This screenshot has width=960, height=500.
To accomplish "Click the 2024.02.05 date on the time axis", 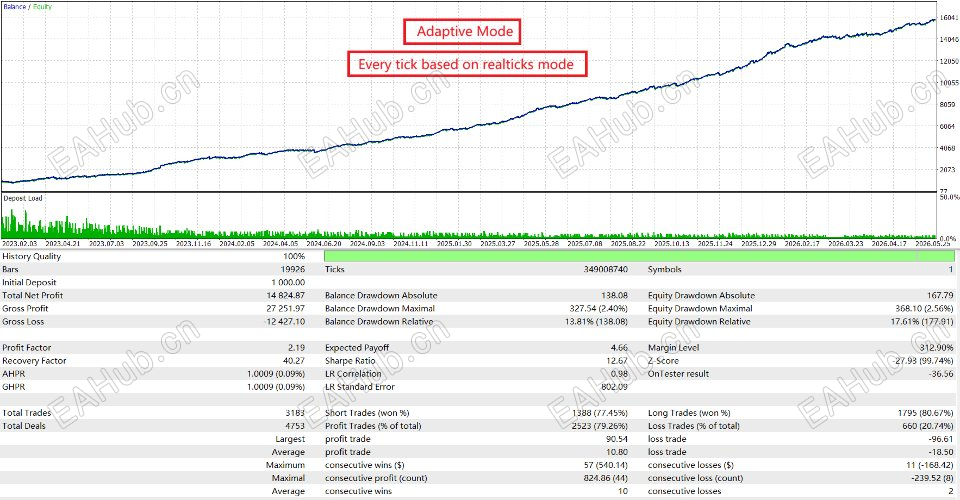I will 236,244.
